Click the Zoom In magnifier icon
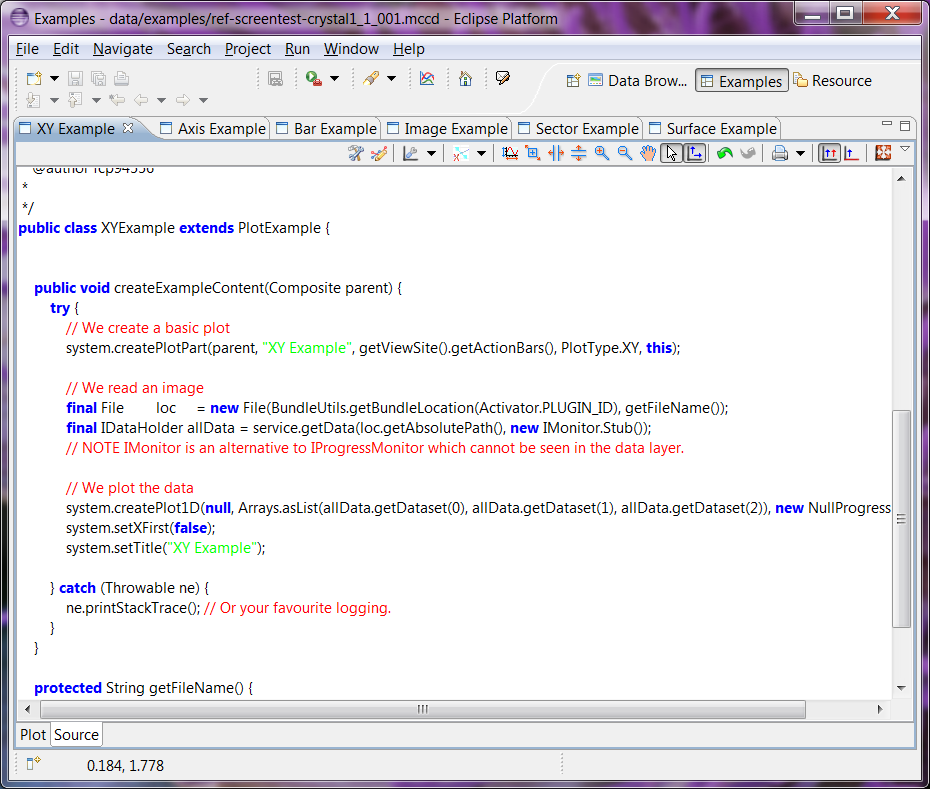 click(x=601, y=153)
